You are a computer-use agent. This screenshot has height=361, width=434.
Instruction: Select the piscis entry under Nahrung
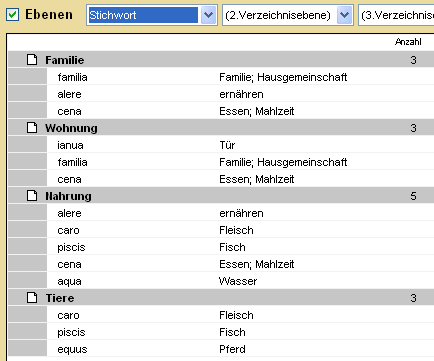pyautogui.click(x=240, y=247)
